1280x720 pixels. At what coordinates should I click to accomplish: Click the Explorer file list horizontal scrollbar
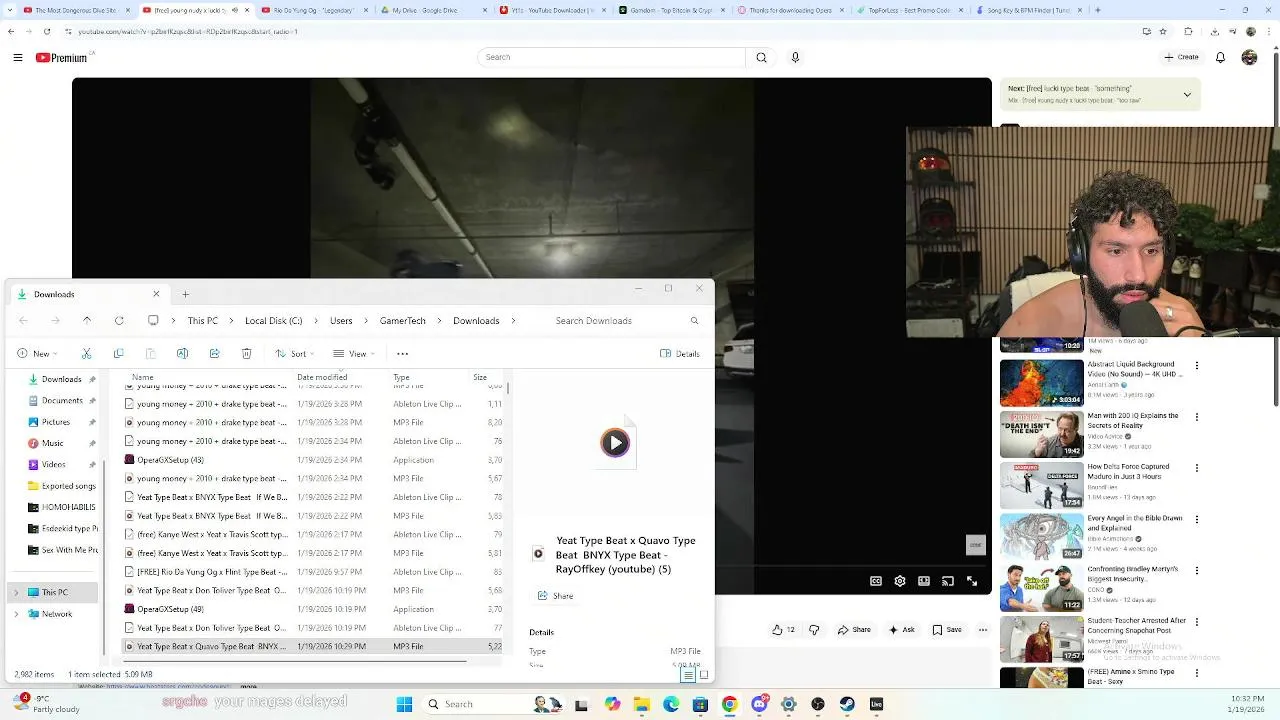pos(296,660)
